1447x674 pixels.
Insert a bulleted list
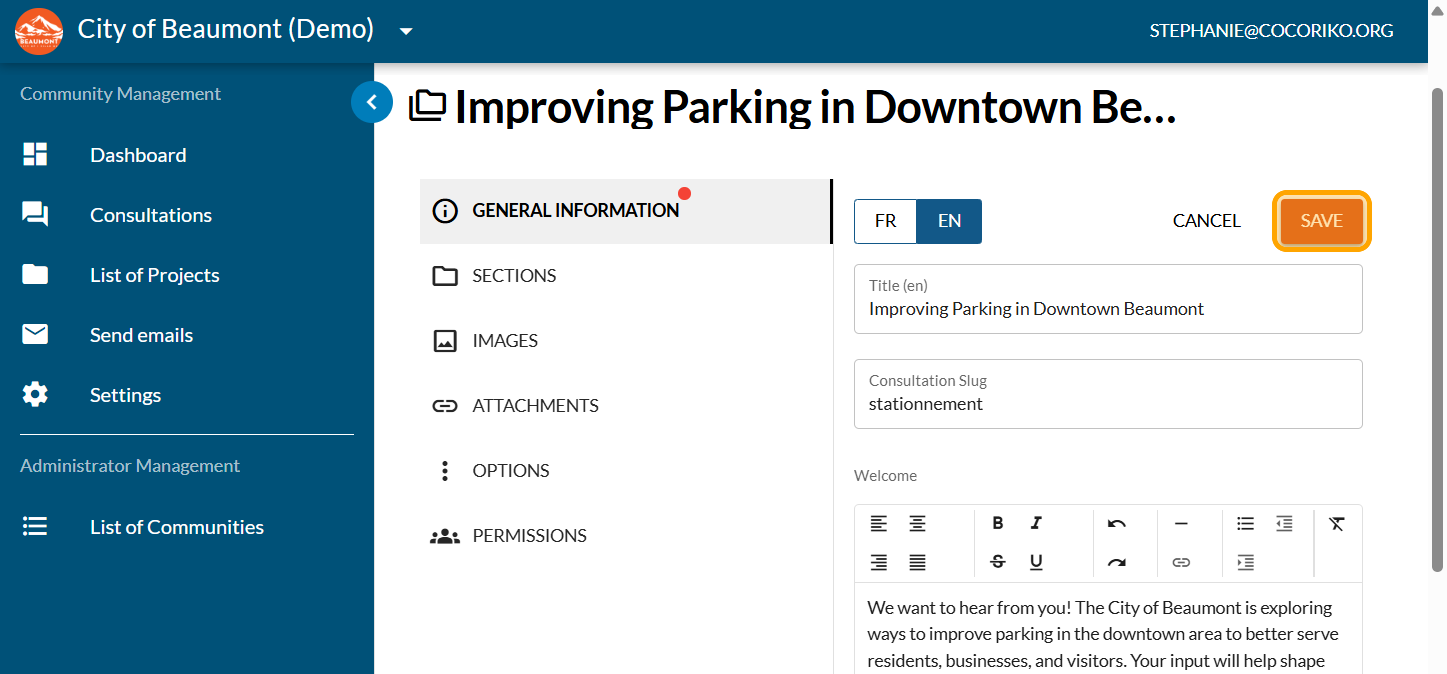click(x=1245, y=523)
